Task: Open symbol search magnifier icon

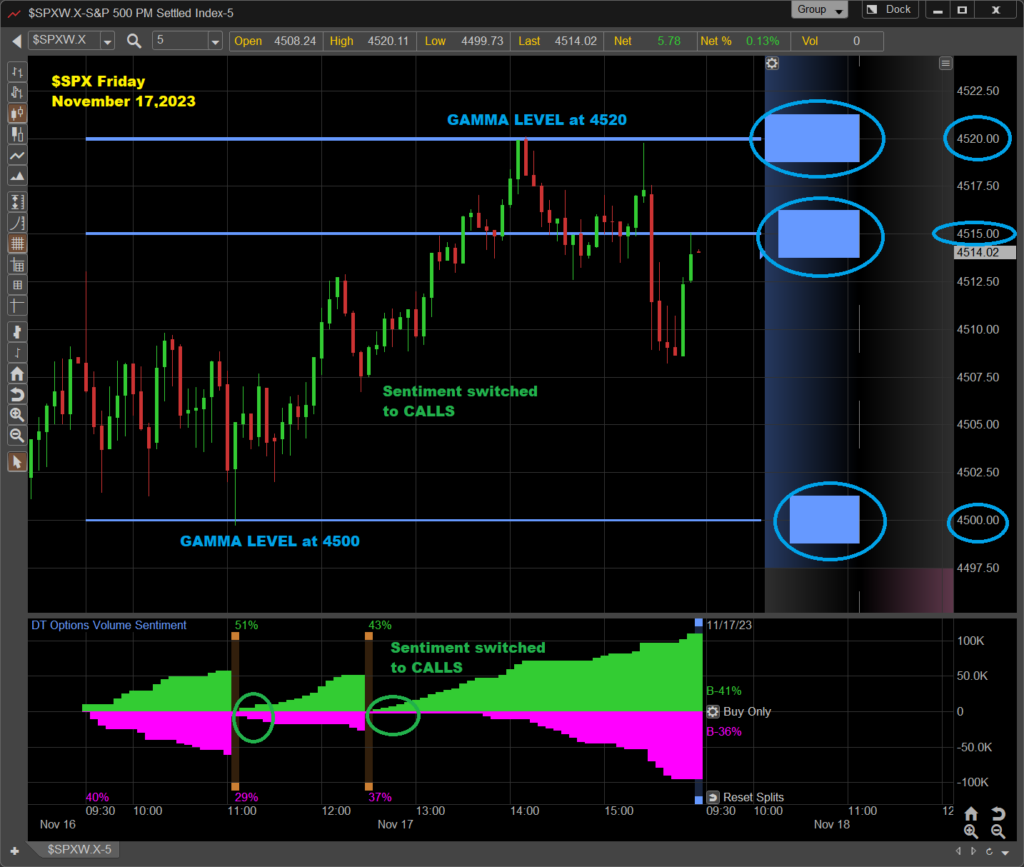Action: (x=134, y=41)
